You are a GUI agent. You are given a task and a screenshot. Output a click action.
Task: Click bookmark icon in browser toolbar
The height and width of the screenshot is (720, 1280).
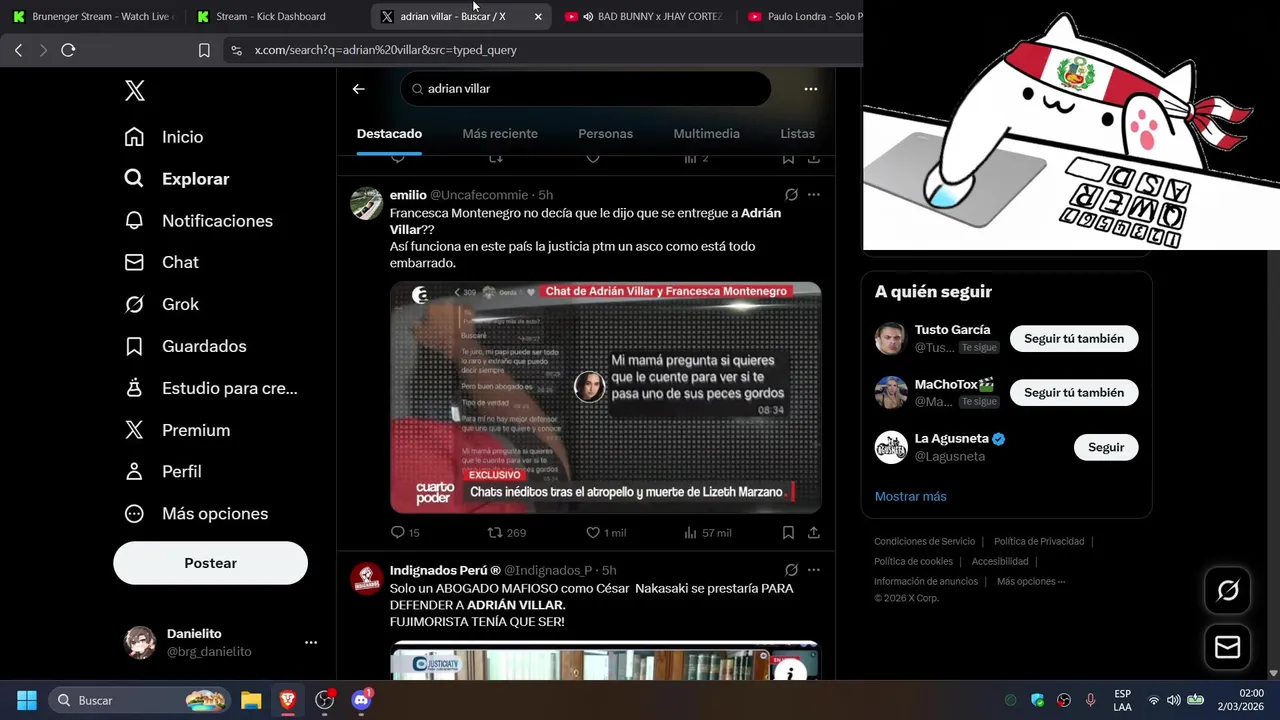tap(204, 50)
